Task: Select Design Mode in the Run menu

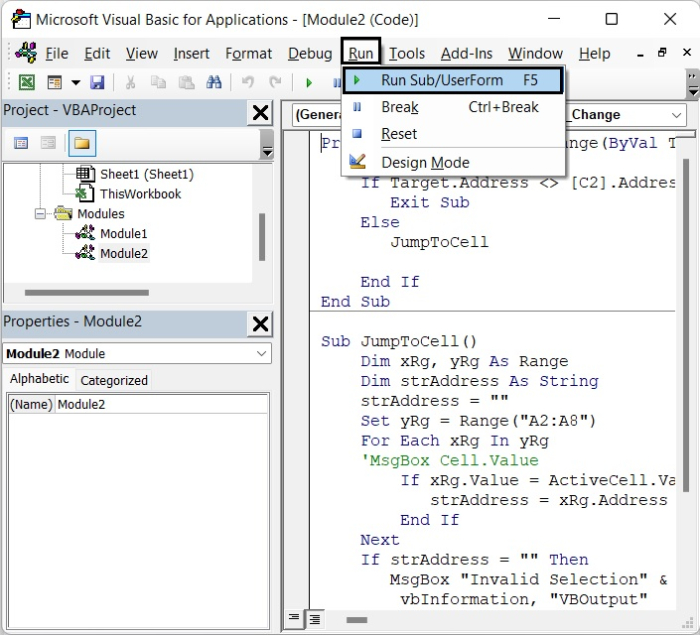Action: tap(425, 162)
